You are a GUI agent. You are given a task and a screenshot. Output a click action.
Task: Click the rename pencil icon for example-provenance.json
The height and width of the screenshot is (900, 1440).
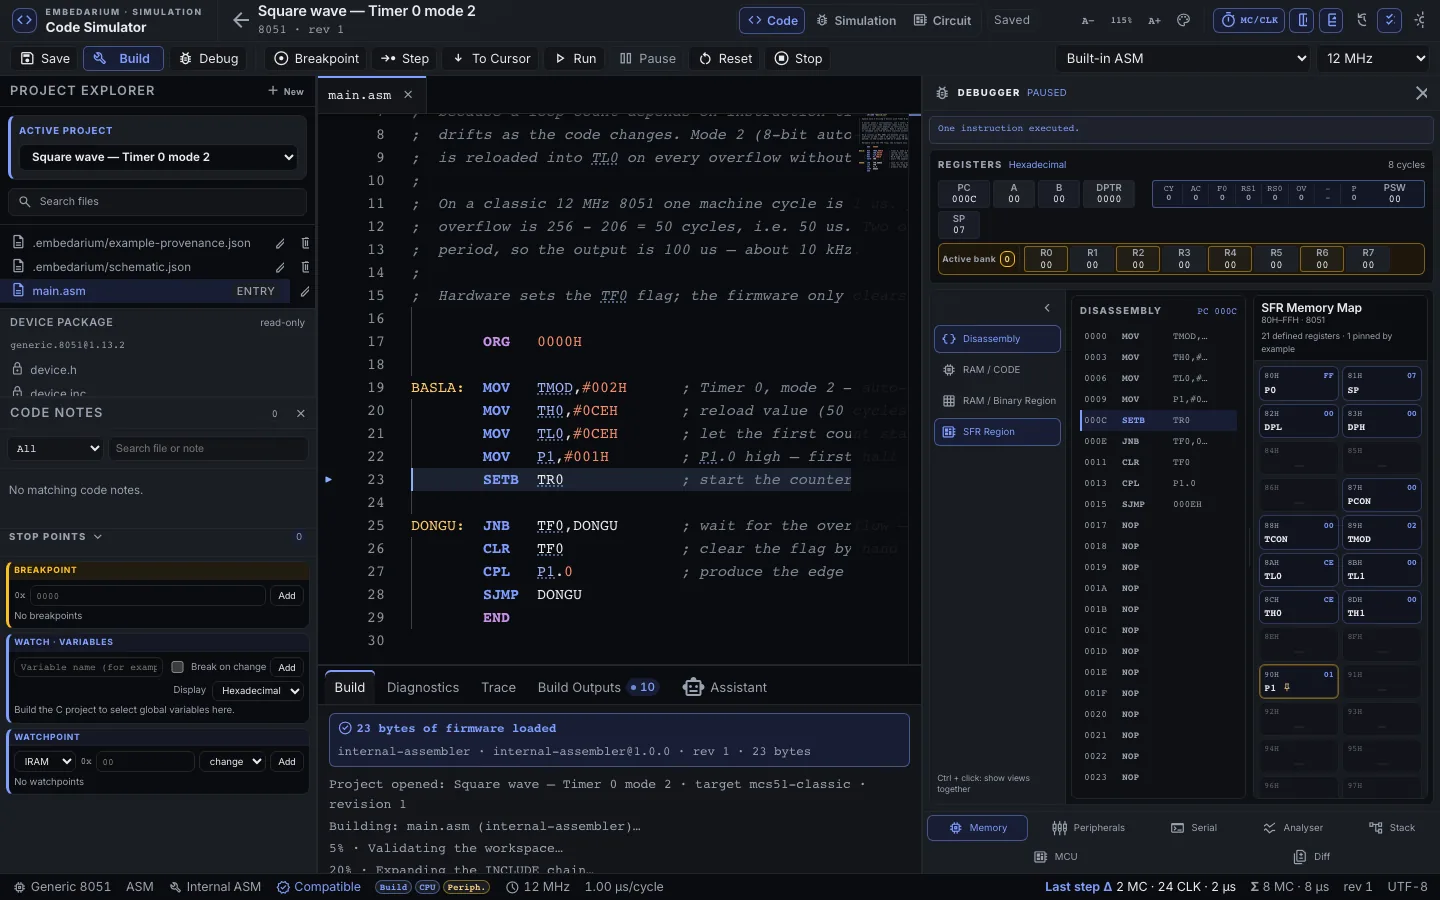[x=280, y=243]
